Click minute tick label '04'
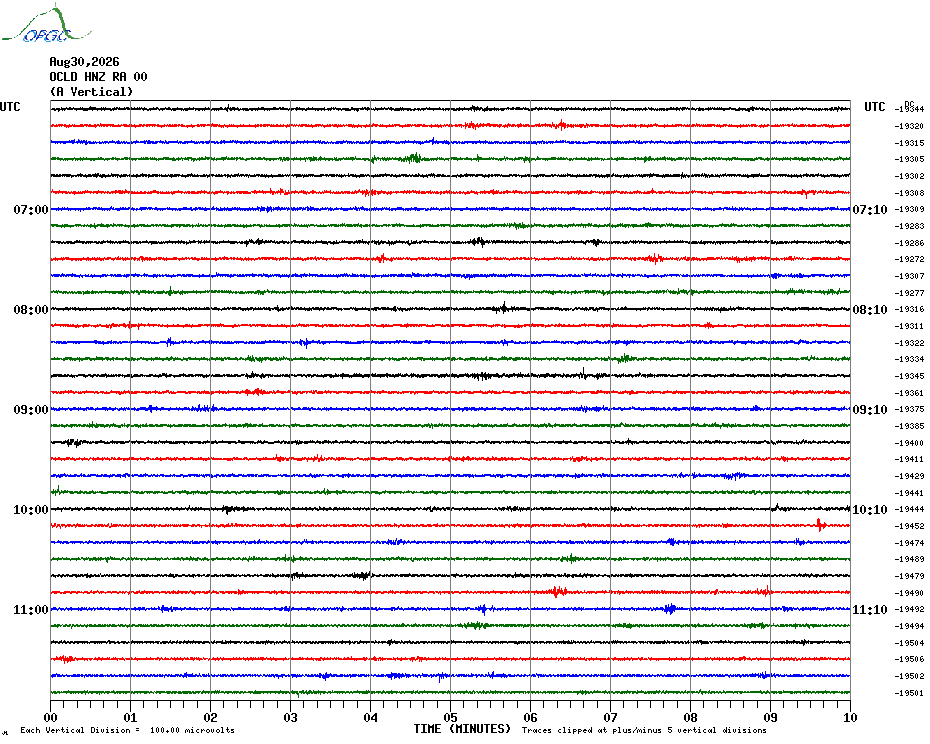 pos(371,717)
